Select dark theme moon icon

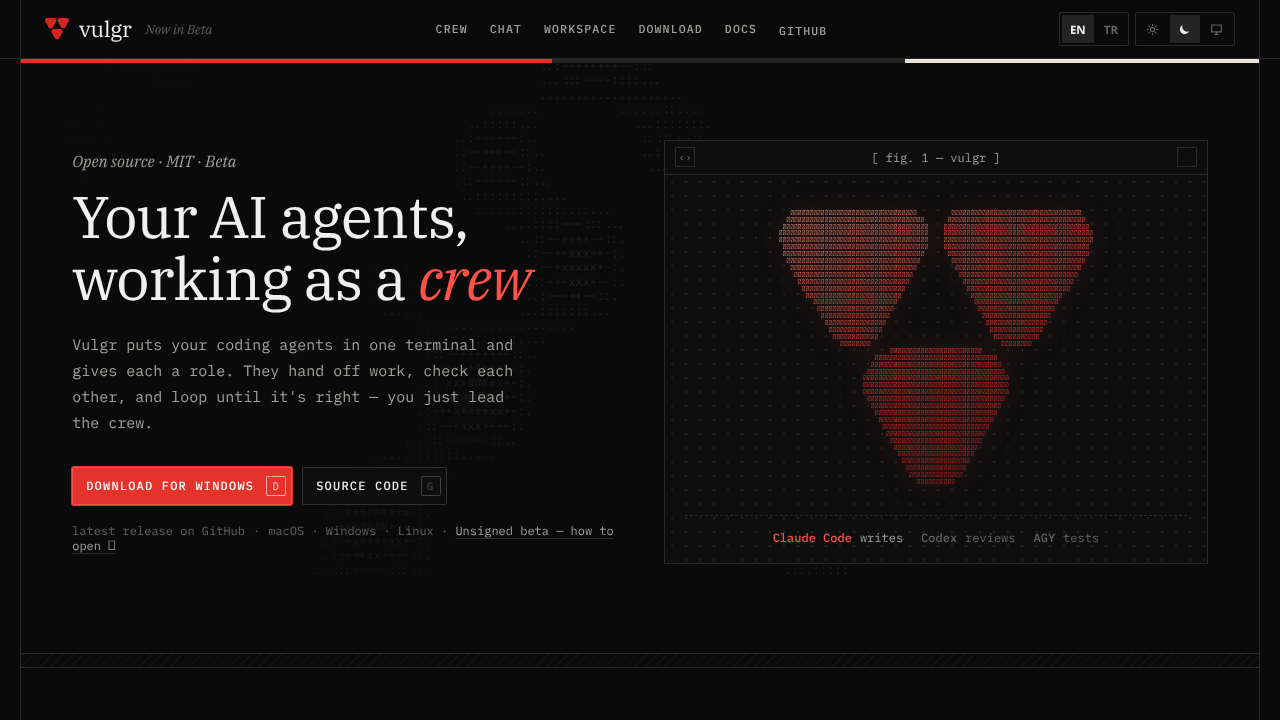[x=1185, y=29]
